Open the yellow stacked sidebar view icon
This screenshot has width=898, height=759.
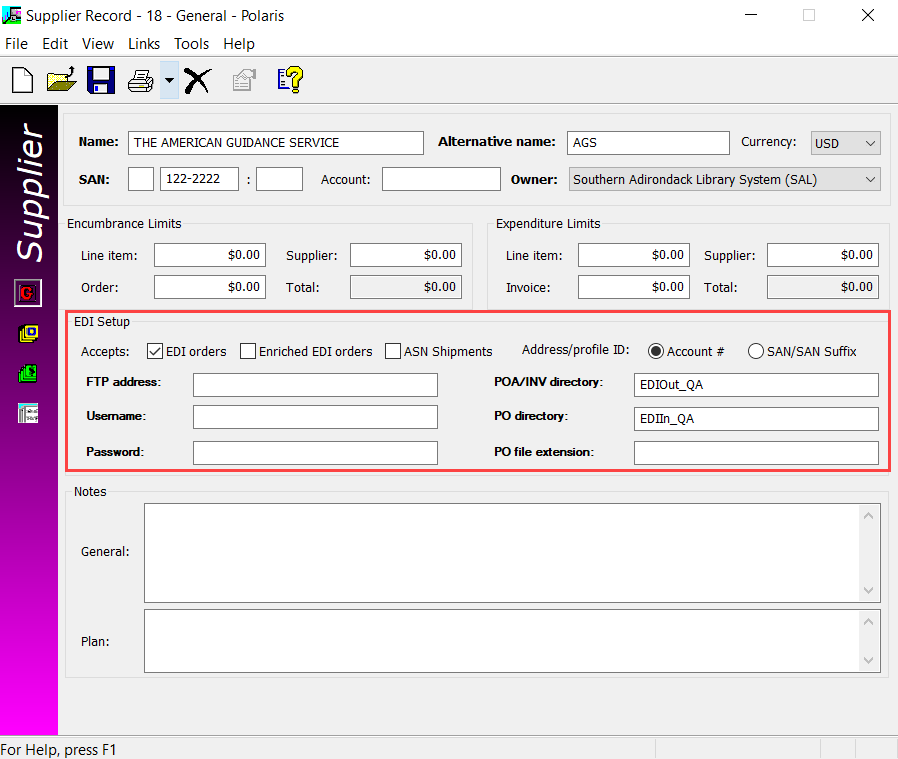point(28,333)
